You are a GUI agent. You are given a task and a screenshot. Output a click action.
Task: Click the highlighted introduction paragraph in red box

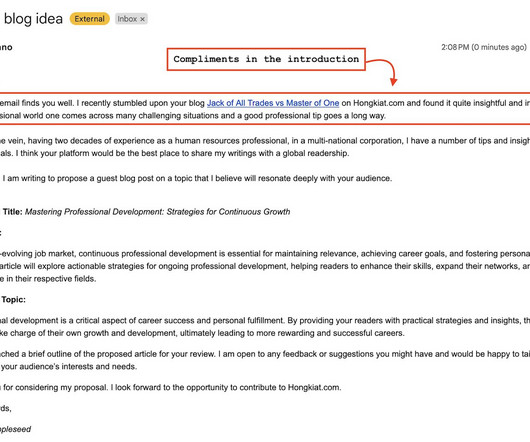point(265,109)
